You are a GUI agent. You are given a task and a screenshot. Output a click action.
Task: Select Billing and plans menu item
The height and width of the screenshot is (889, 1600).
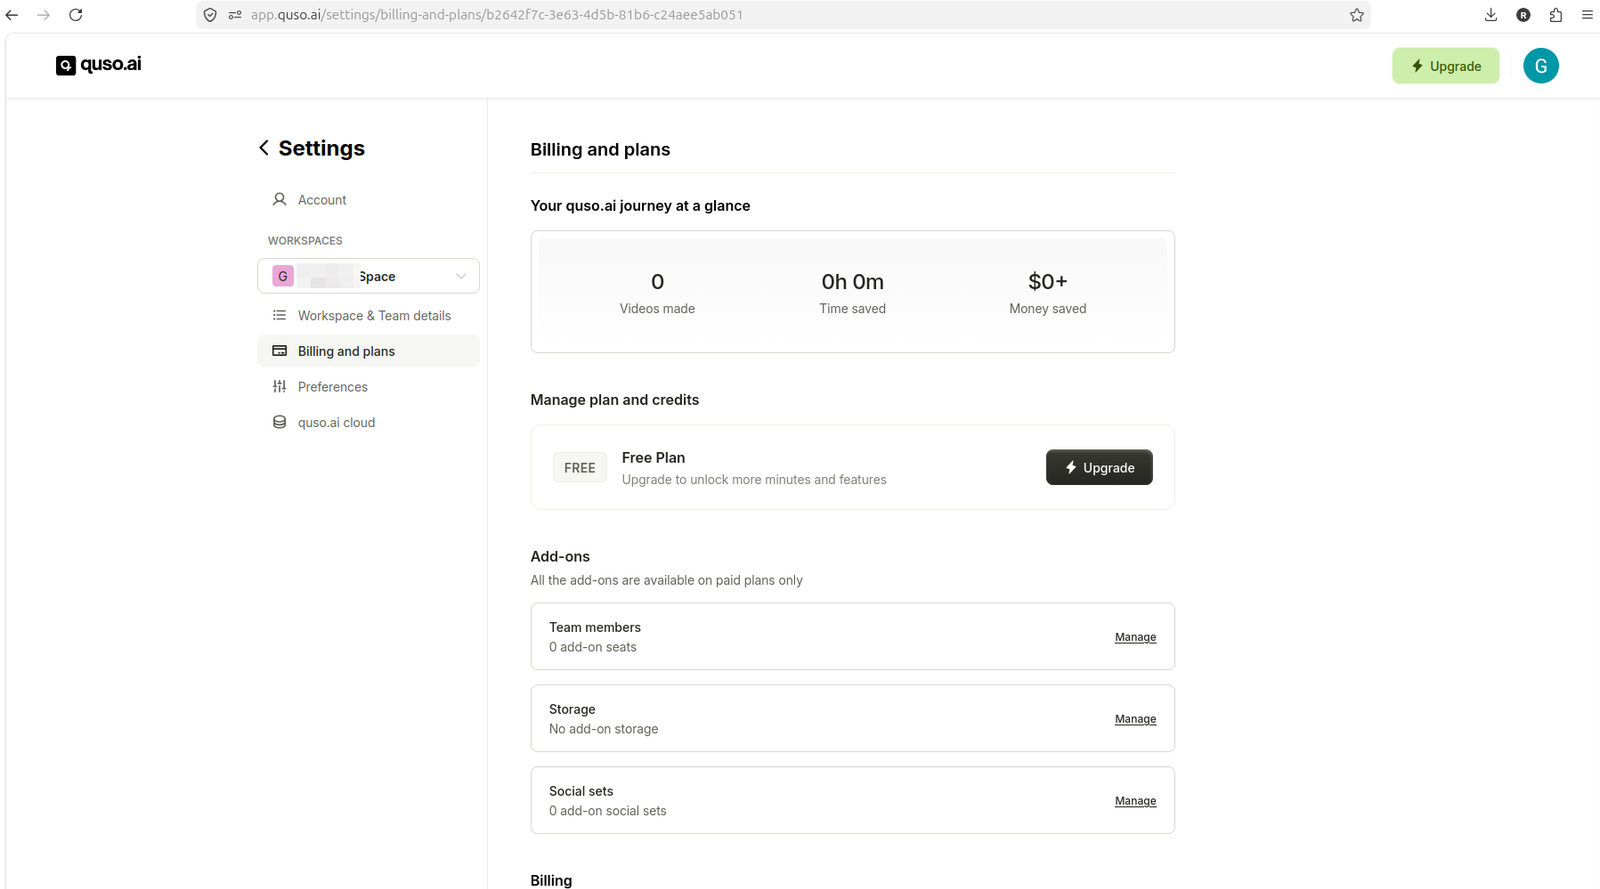pos(368,351)
